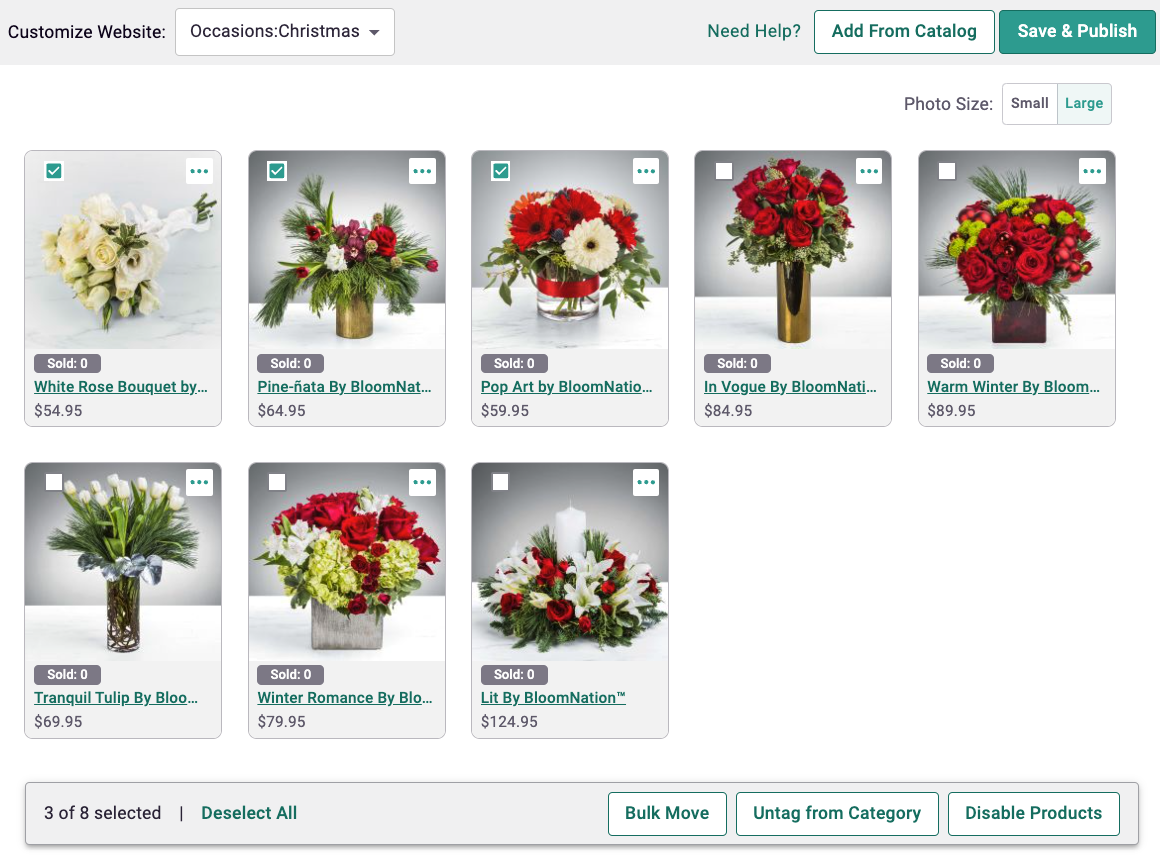Select the Tranquil Tulip product checkbox
This screenshot has width=1160, height=859.
click(x=54, y=482)
